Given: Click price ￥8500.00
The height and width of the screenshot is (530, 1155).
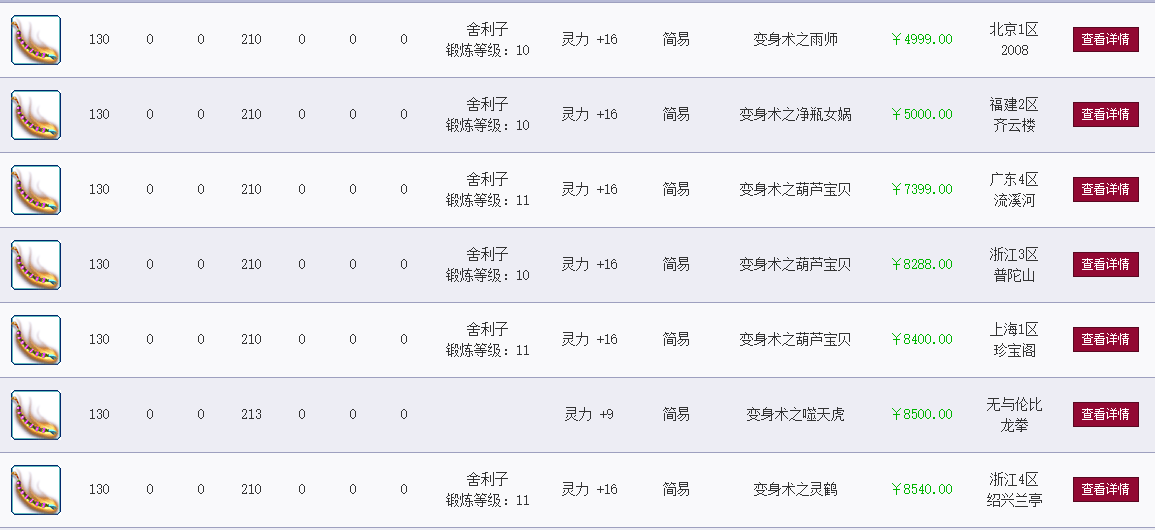Looking at the screenshot, I should pyautogui.click(x=921, y=414).
